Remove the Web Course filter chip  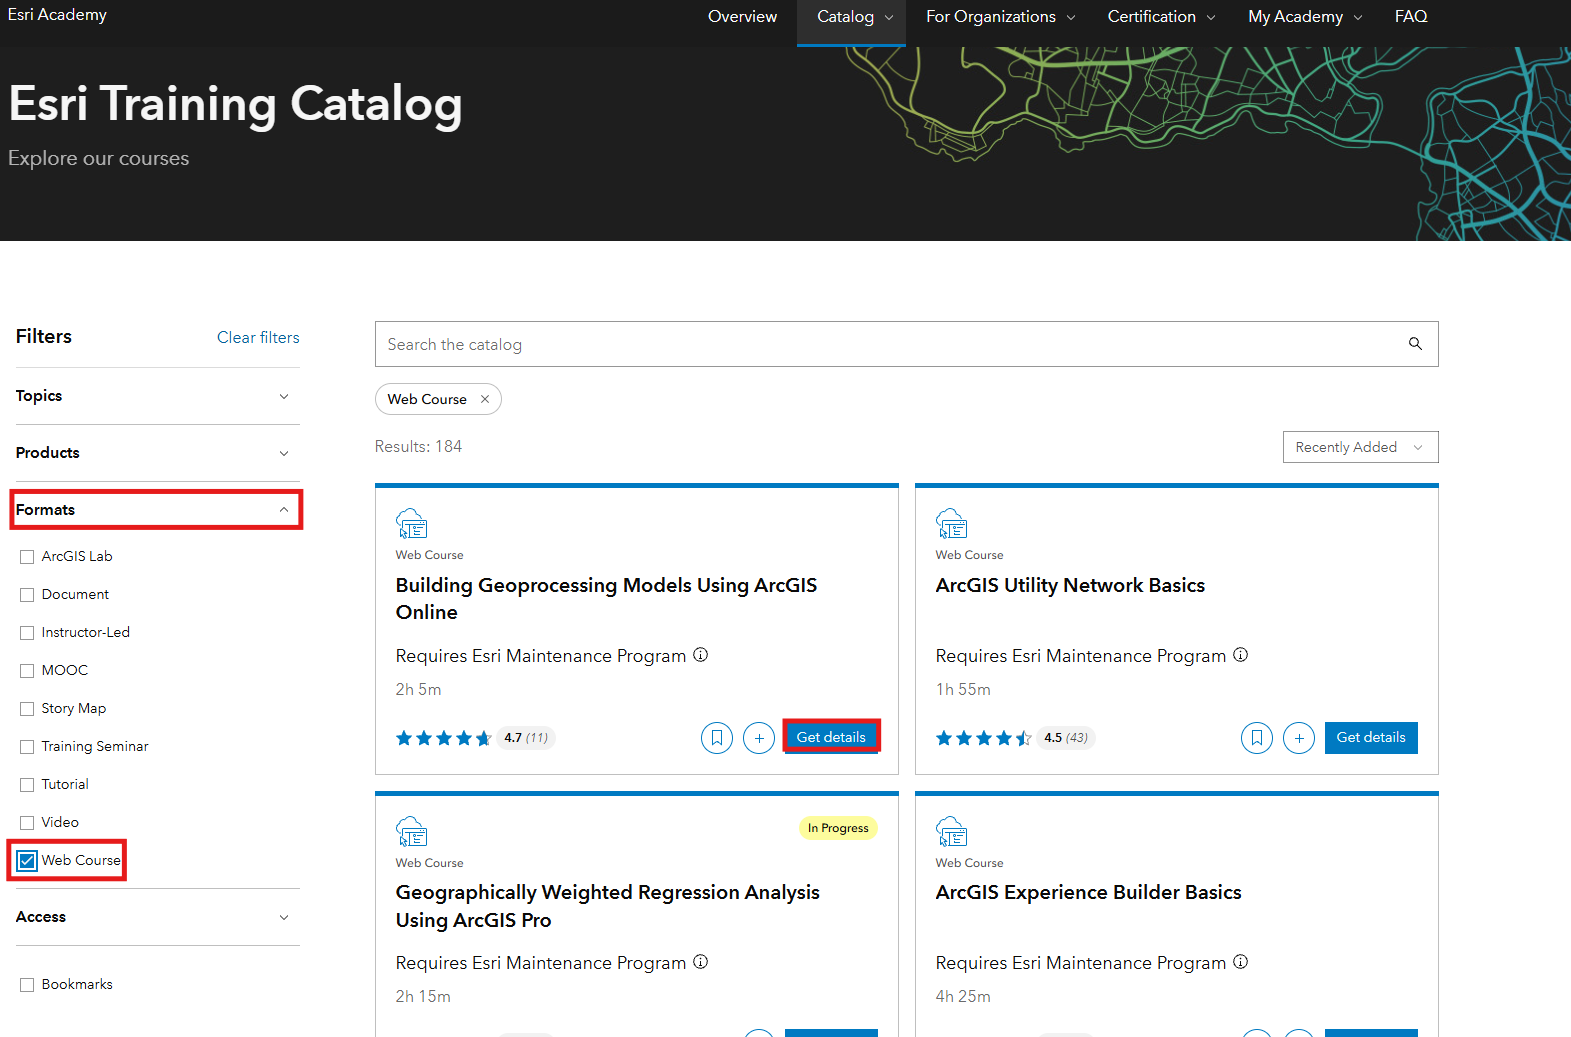click(x=485, y=399)
